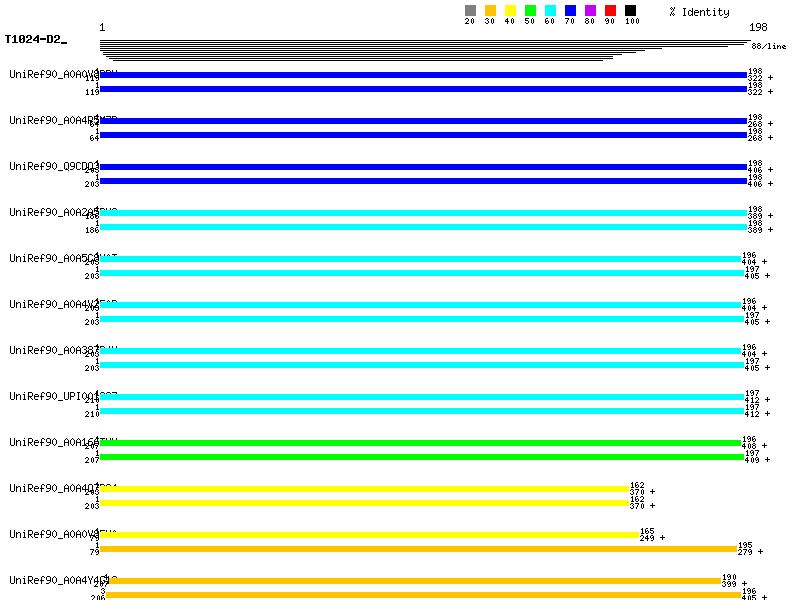Click the upper green alignment bar
Viewport: 800px width, 600px height.
point(420,443)
